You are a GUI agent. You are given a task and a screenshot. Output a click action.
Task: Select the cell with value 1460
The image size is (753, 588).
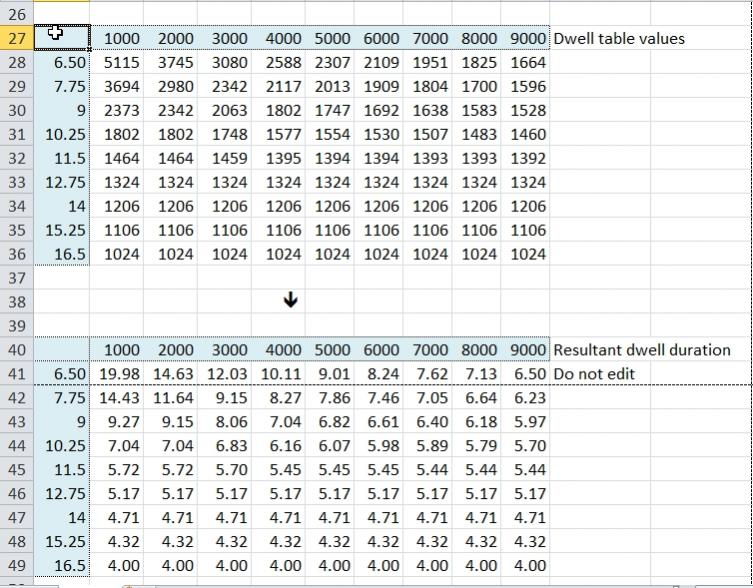click(x=528, y=134)
